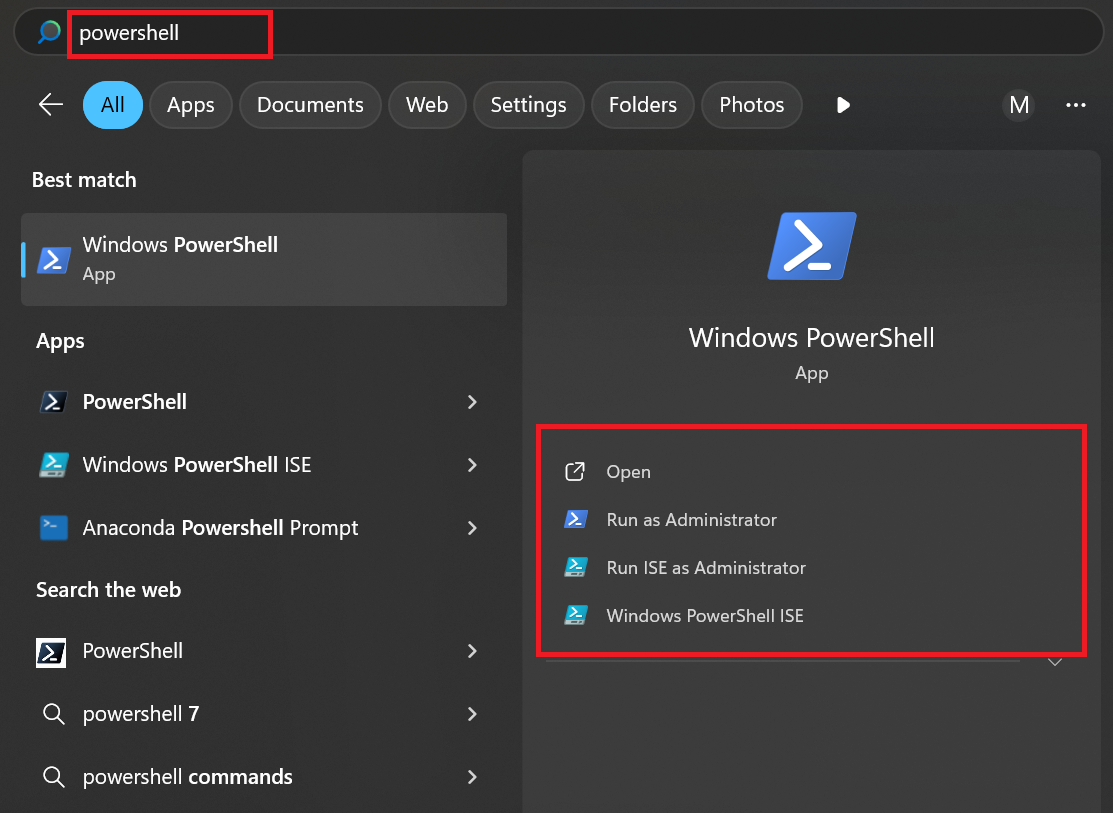Switch to the Apps filter tab
This screenshot has height=813, width=1113.
pos(190,105)
